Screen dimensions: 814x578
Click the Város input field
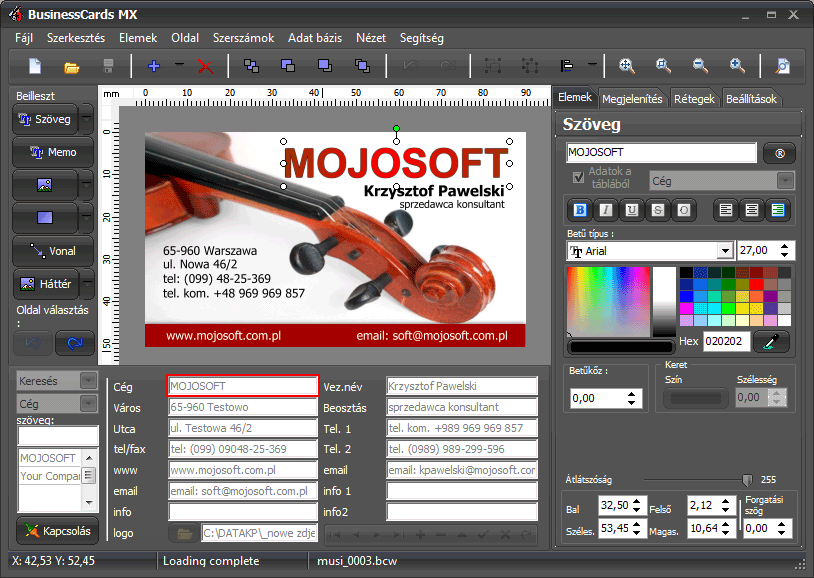[242, 407]
